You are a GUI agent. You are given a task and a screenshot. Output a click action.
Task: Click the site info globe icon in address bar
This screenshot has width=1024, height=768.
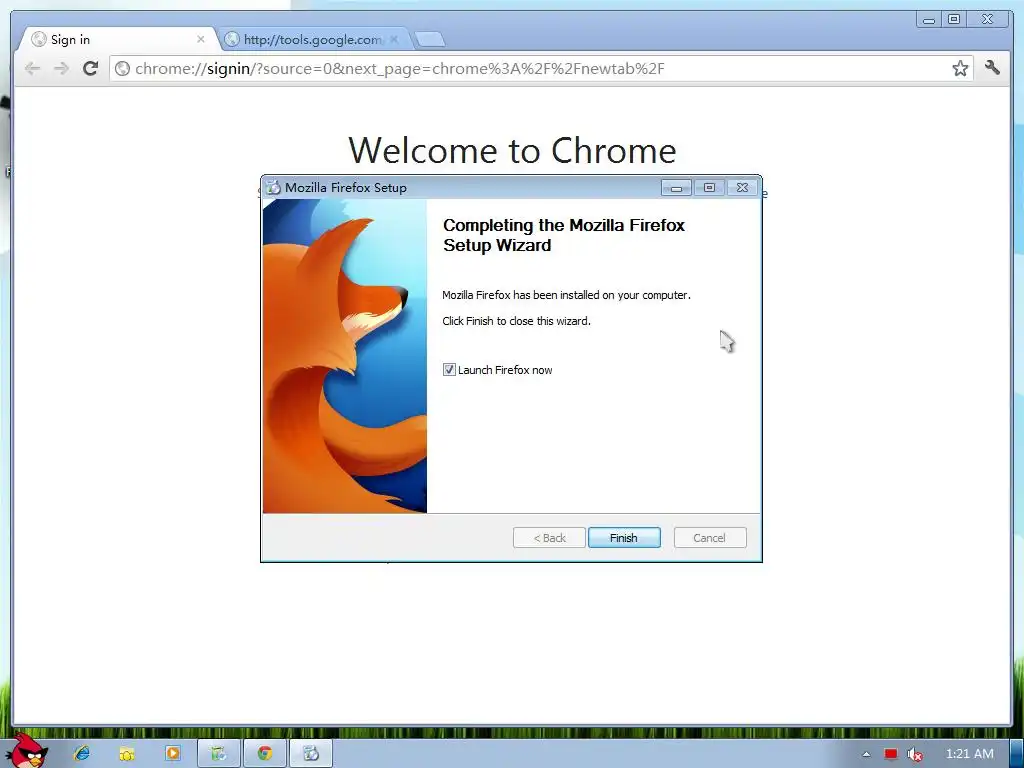click(x=122, y=69)
